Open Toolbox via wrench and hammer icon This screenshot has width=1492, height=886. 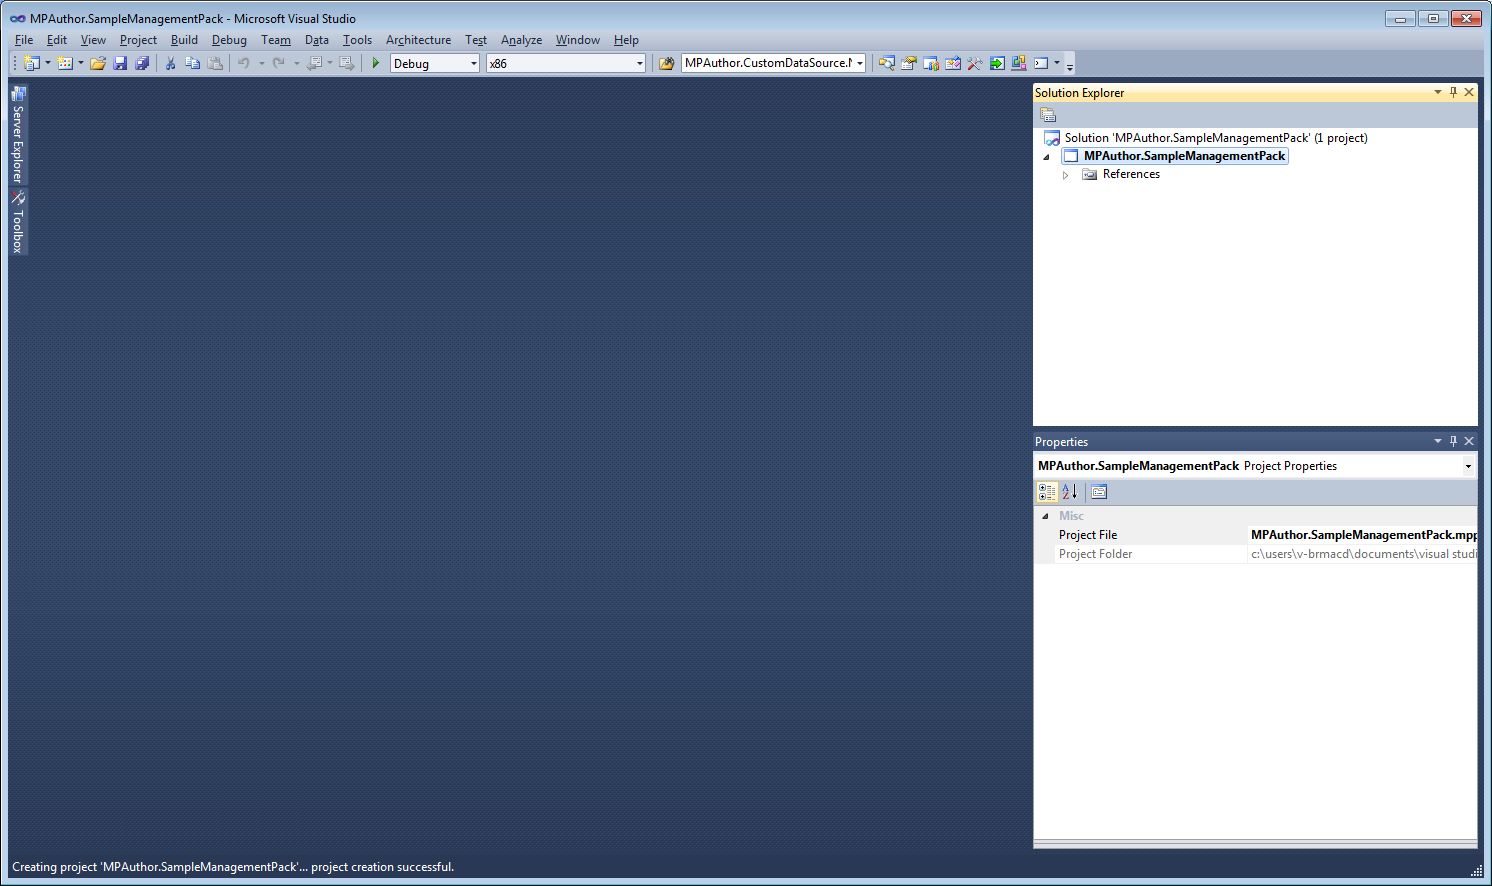tap(975, 63)
